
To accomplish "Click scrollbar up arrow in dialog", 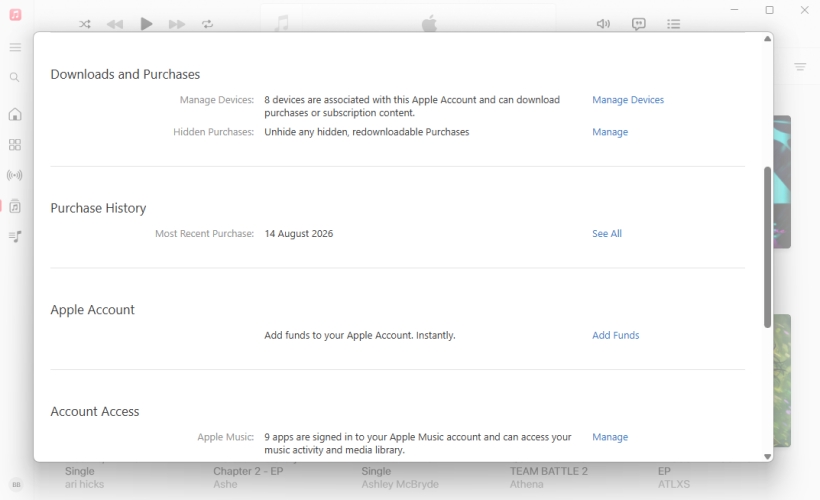I will coord(767,39).
